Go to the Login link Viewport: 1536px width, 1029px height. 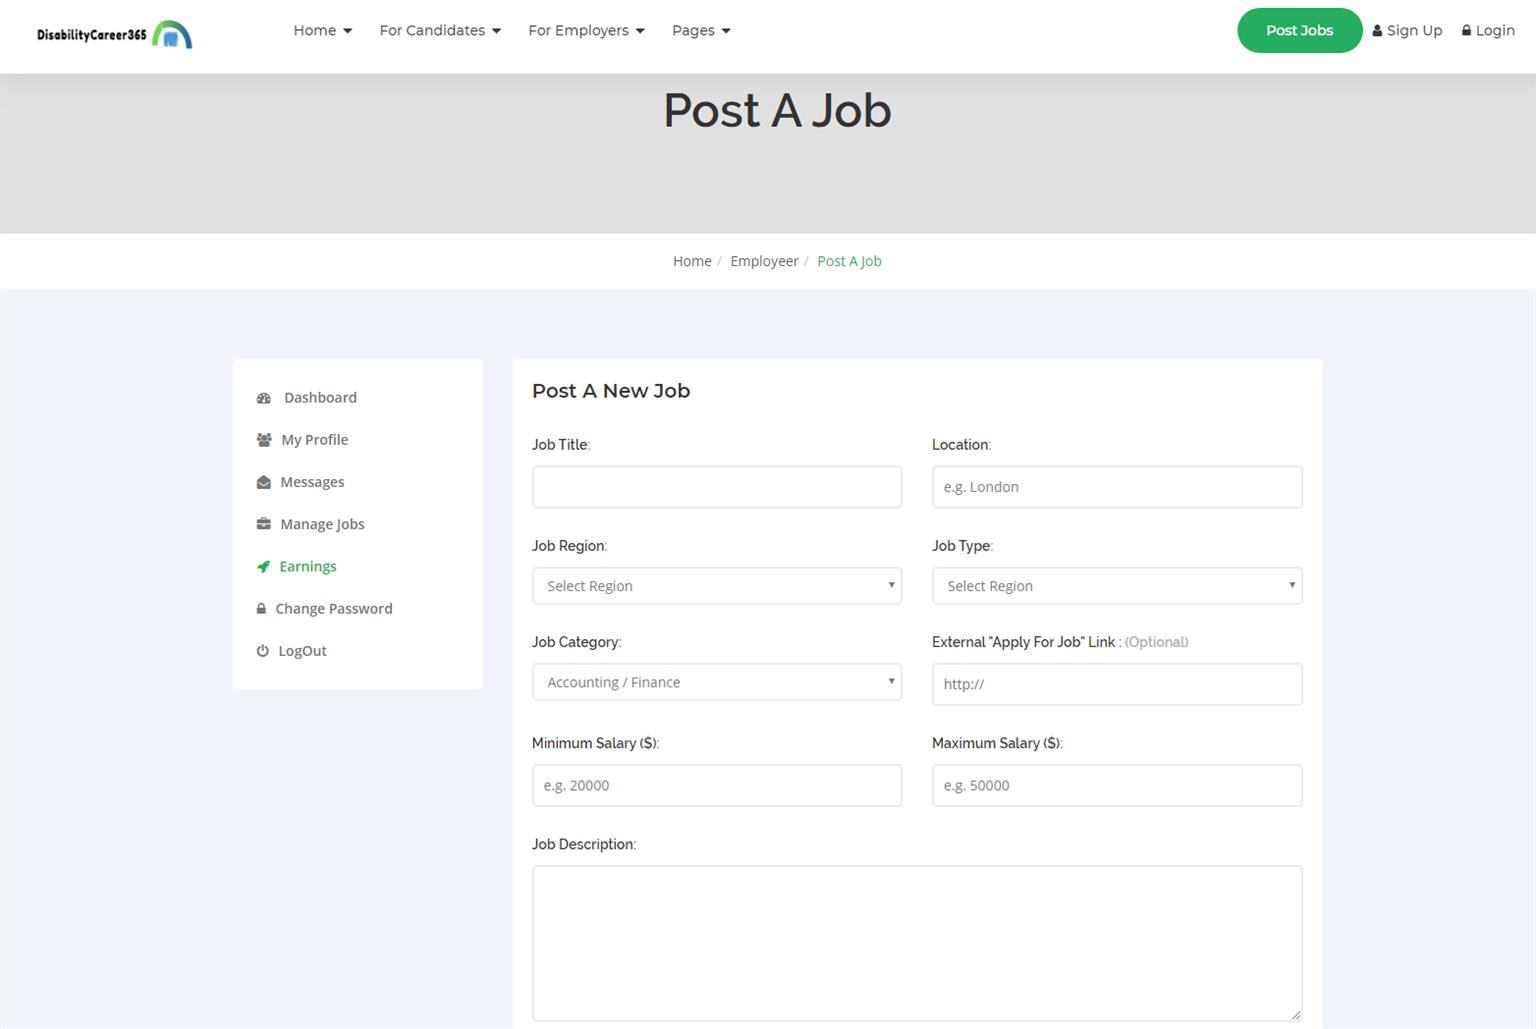(x=1488, y=30)
